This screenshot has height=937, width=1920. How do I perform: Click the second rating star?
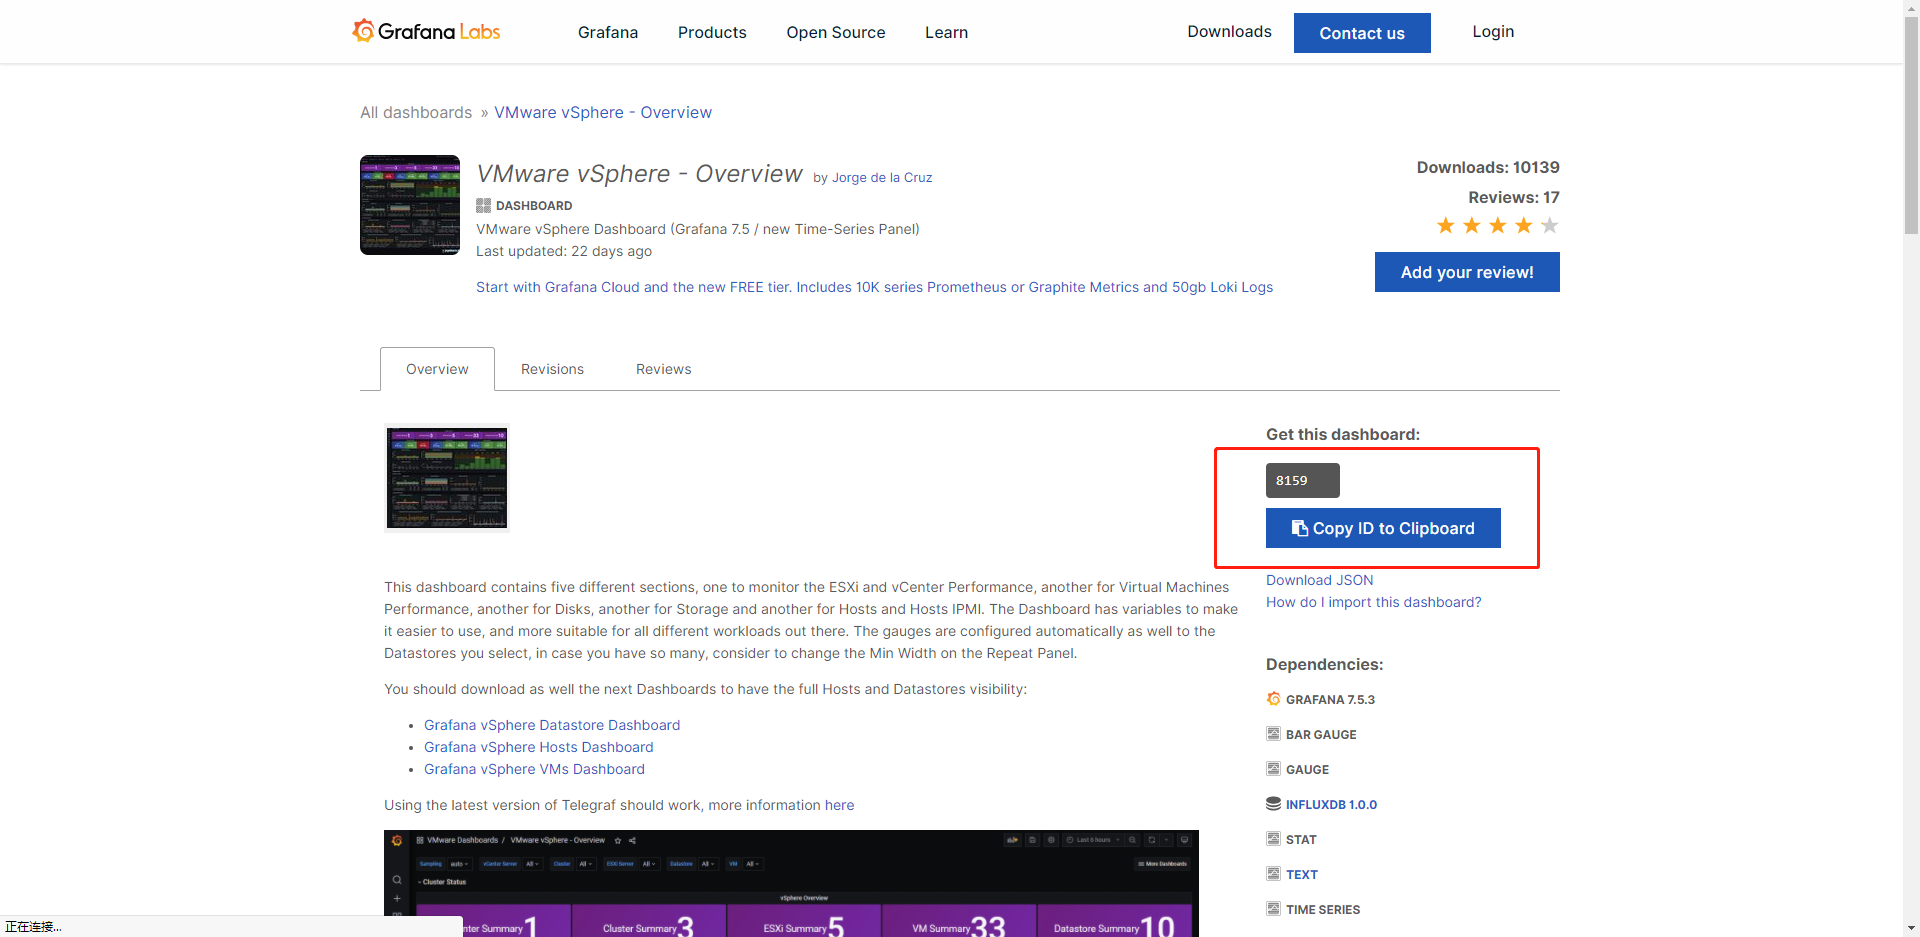click(1472, 225)
